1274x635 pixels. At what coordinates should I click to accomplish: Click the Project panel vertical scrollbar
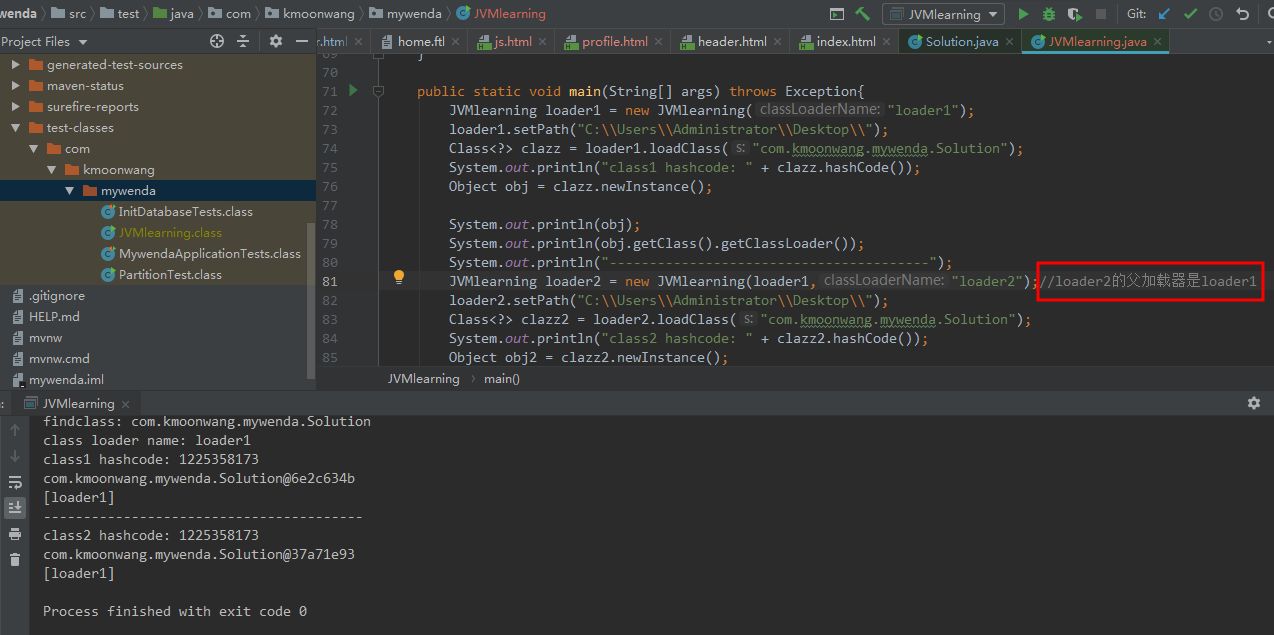coord(311,300)
